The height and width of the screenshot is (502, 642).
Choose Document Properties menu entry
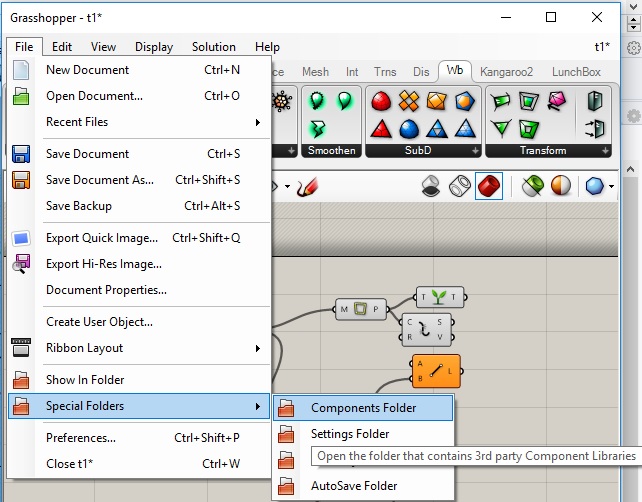click(x=139, y=290)
